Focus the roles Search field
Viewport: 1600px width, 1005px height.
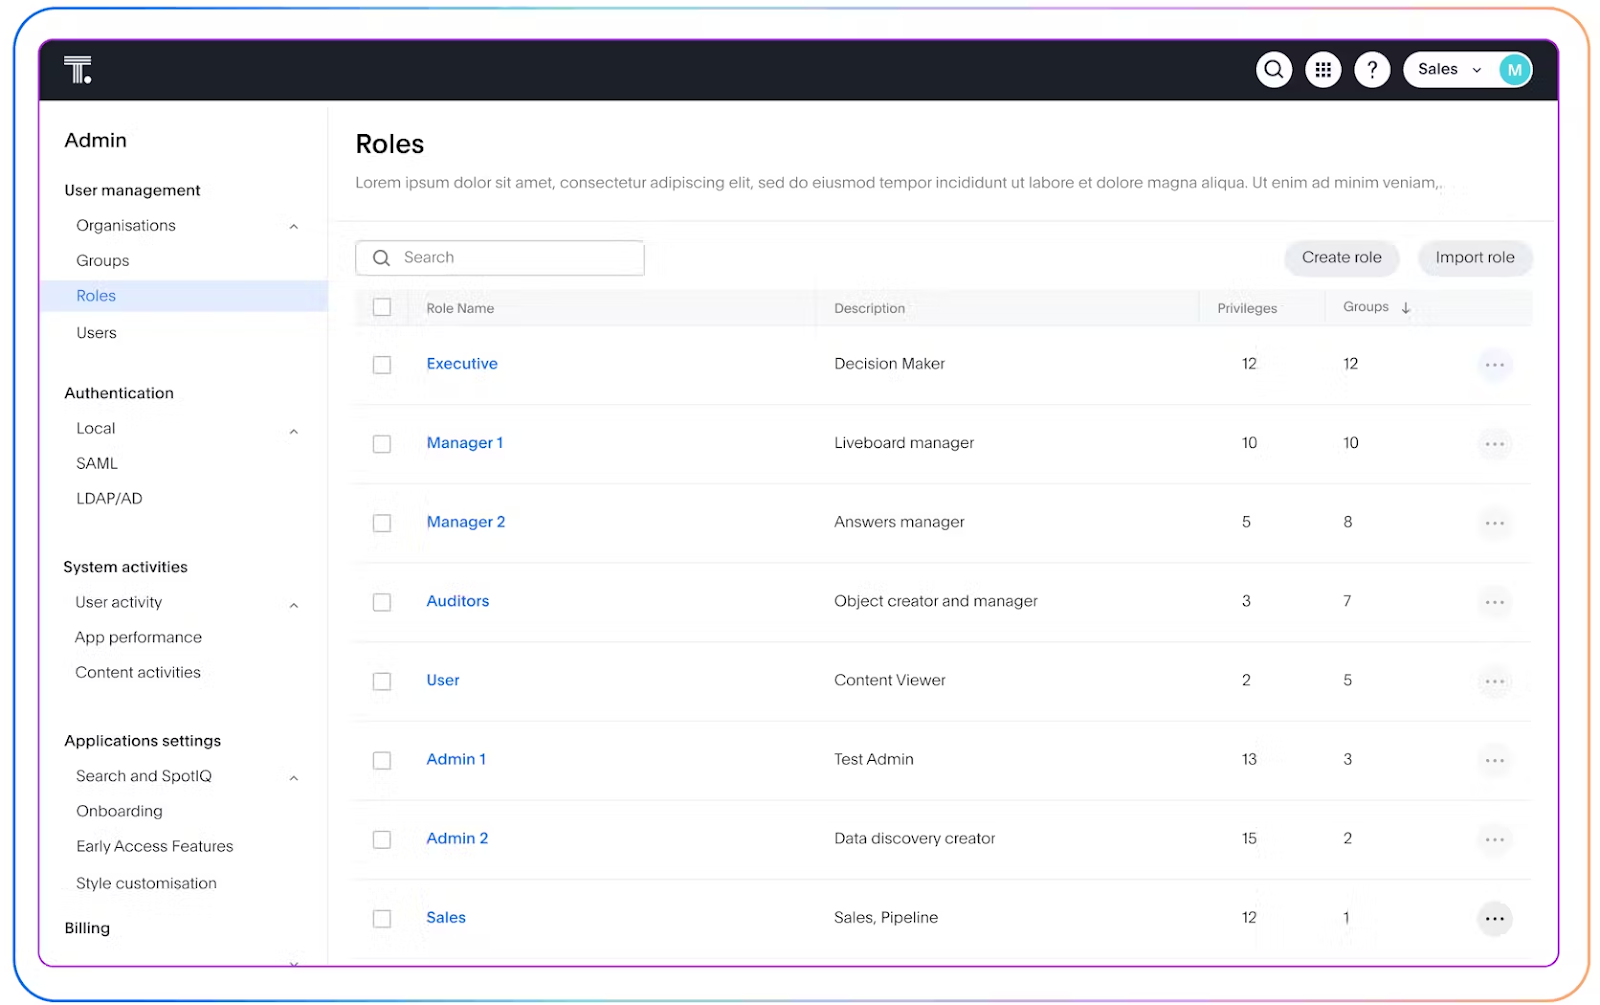pos(500,258)
